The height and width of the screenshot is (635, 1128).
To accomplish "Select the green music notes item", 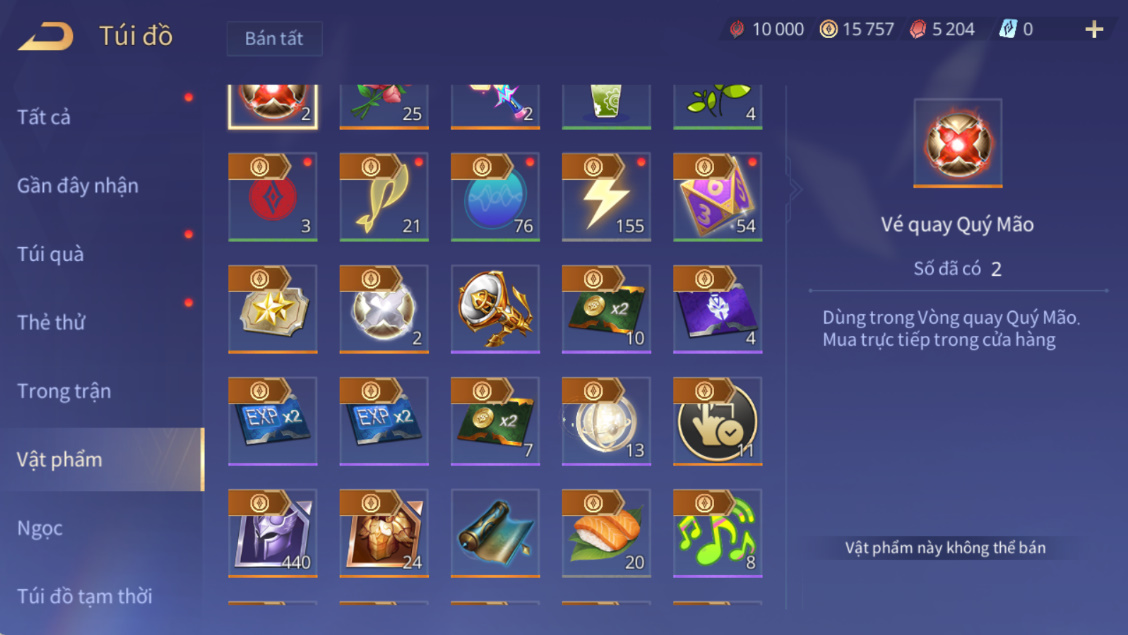I will click(x=717, y=533).
